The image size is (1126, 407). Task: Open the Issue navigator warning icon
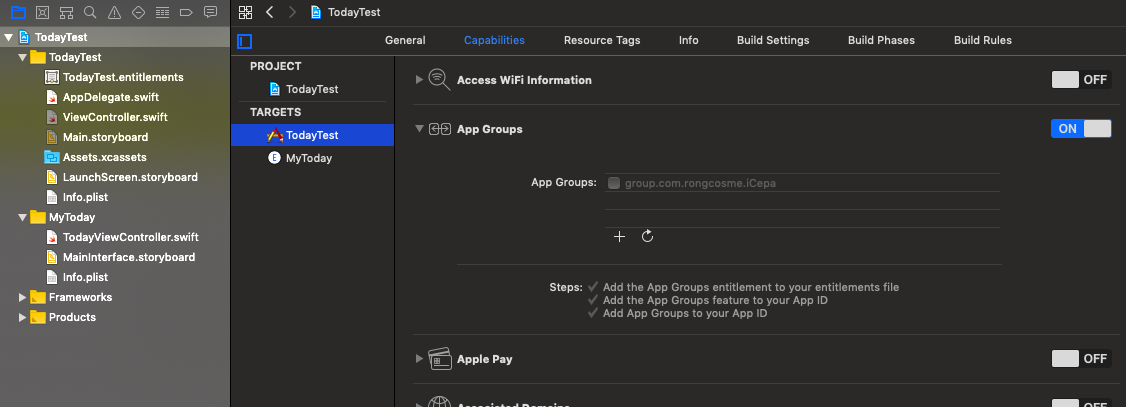(114, 12)
